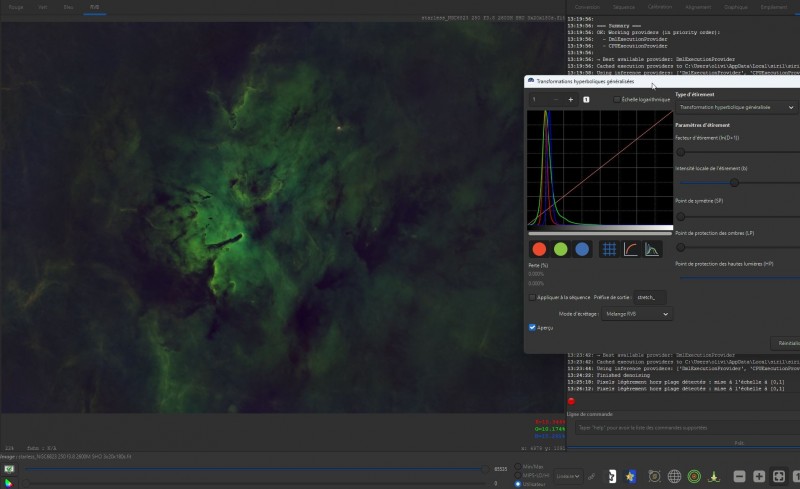Open the Type d'étirement dropdown
The height and width of the screenshot is (489, 800).
pos(737,107)
